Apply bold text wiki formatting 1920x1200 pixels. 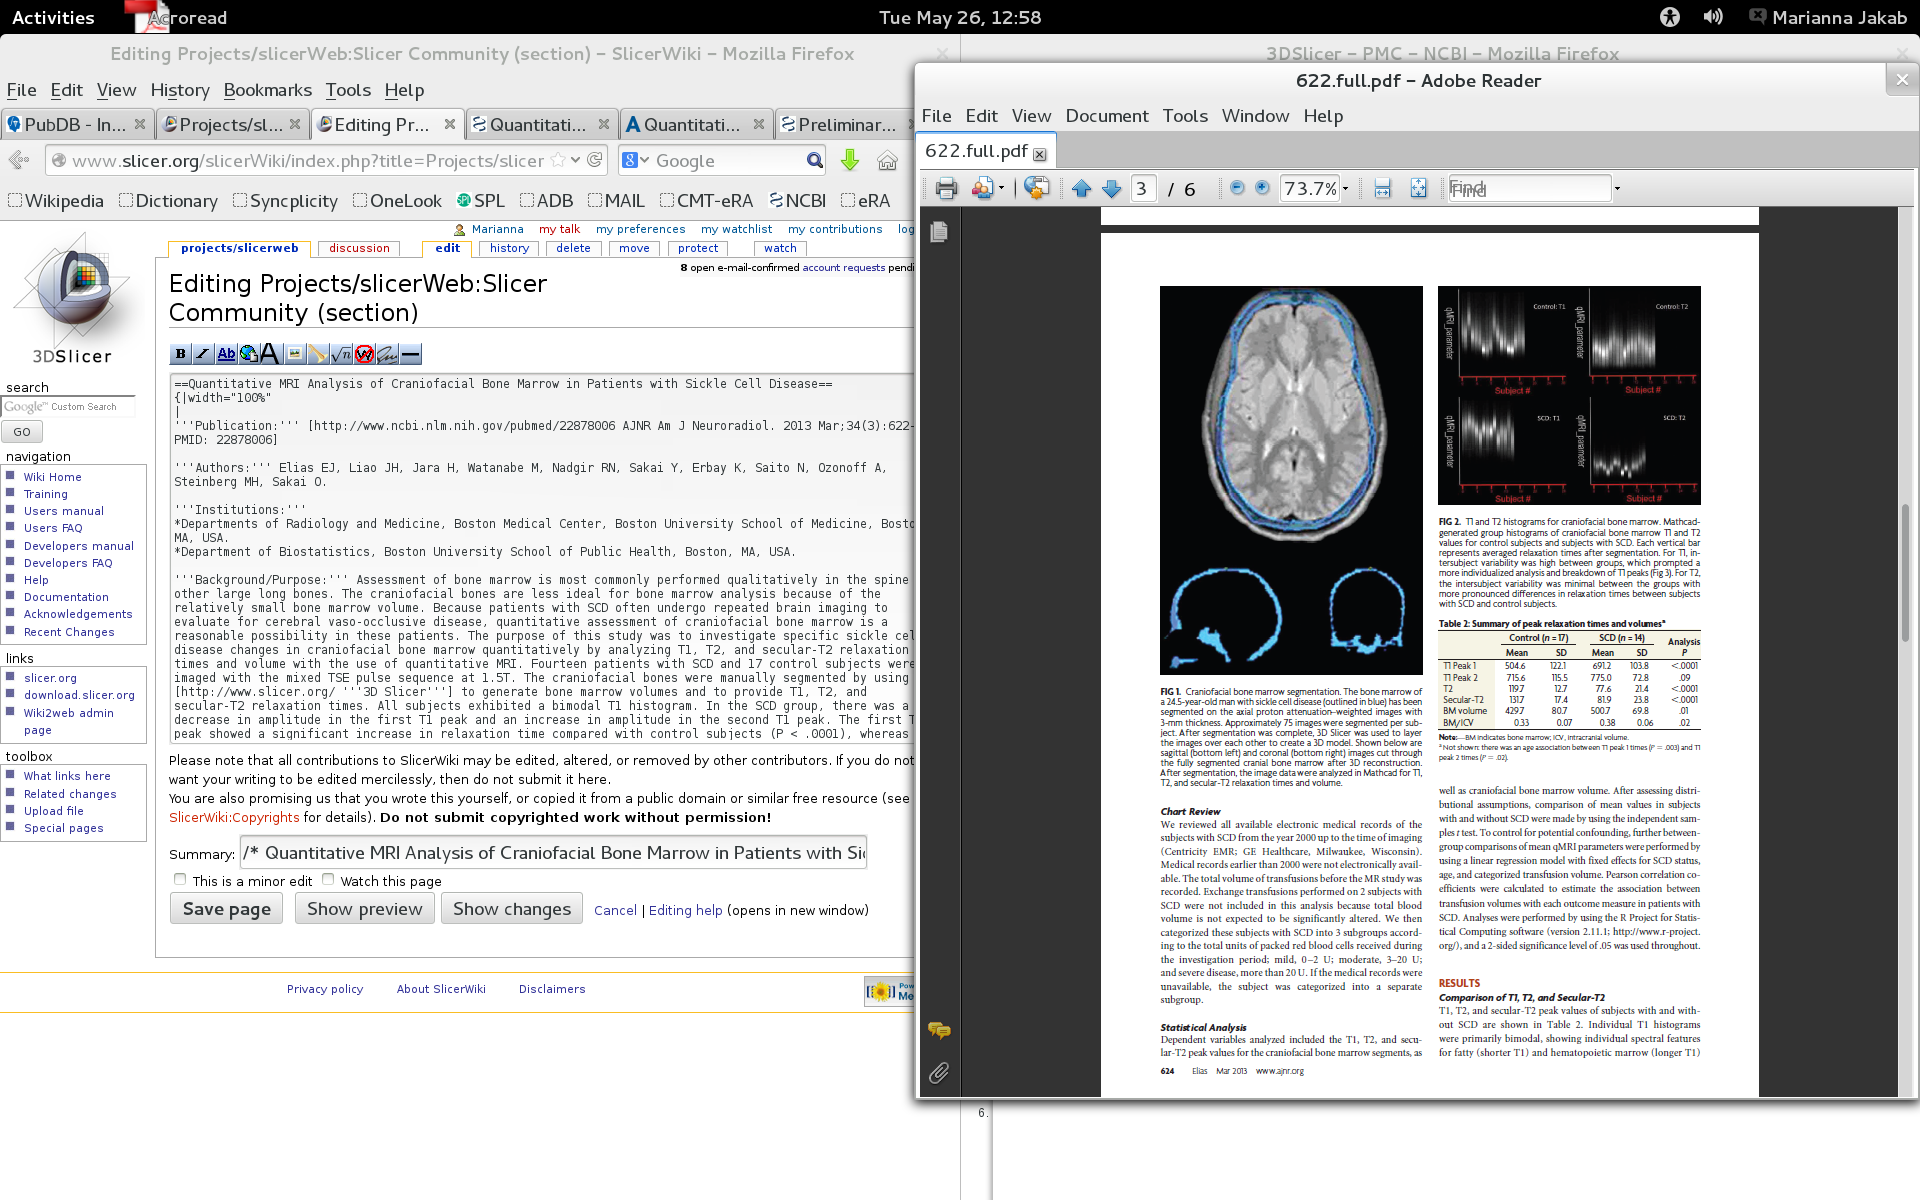180,353
